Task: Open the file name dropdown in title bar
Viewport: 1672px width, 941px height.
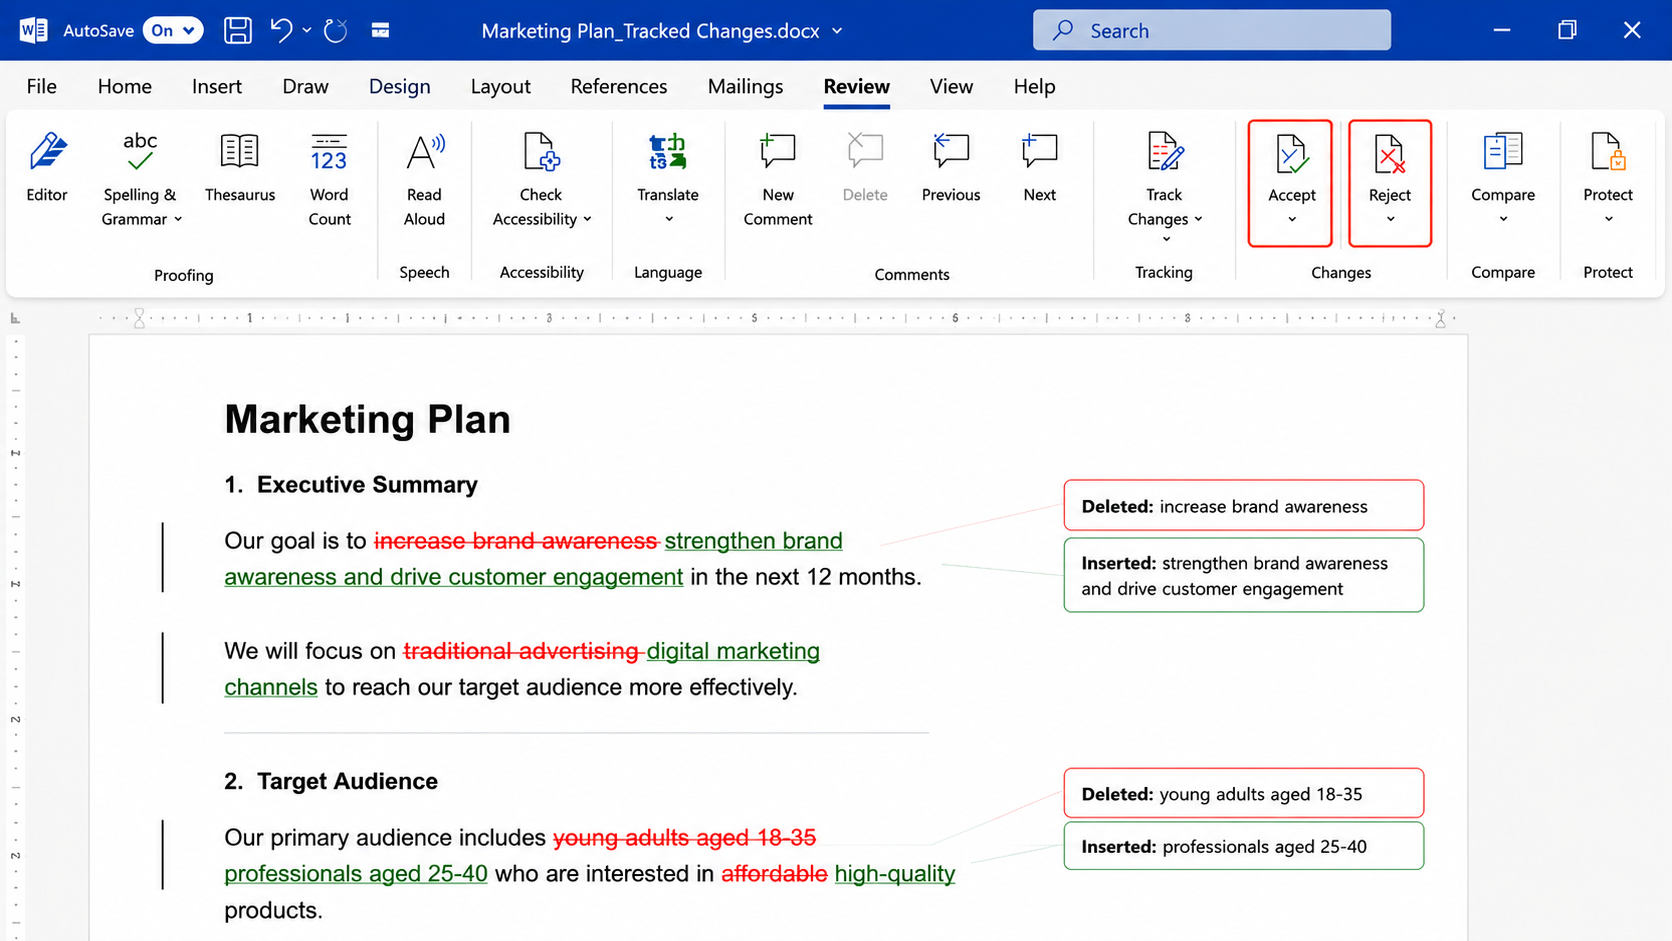Action: pyautogui.click(x=837, y=31)
